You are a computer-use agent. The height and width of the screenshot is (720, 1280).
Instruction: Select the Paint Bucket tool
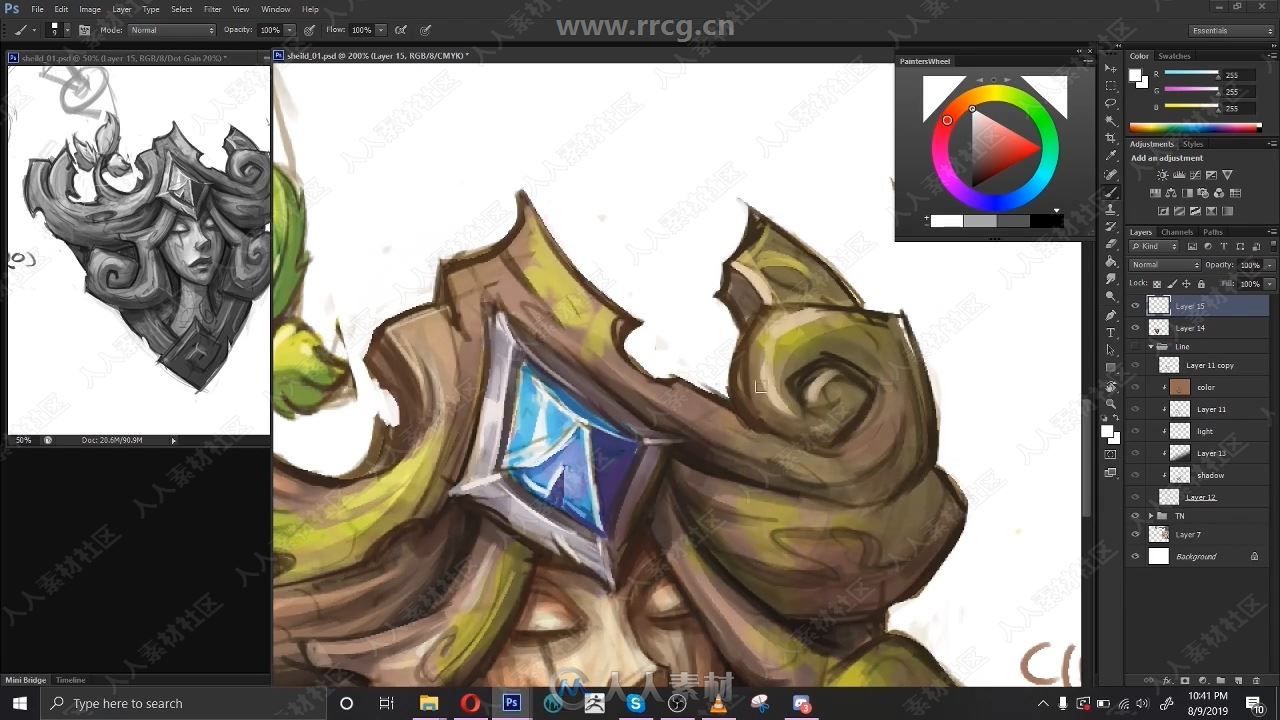click(1111, 261)
